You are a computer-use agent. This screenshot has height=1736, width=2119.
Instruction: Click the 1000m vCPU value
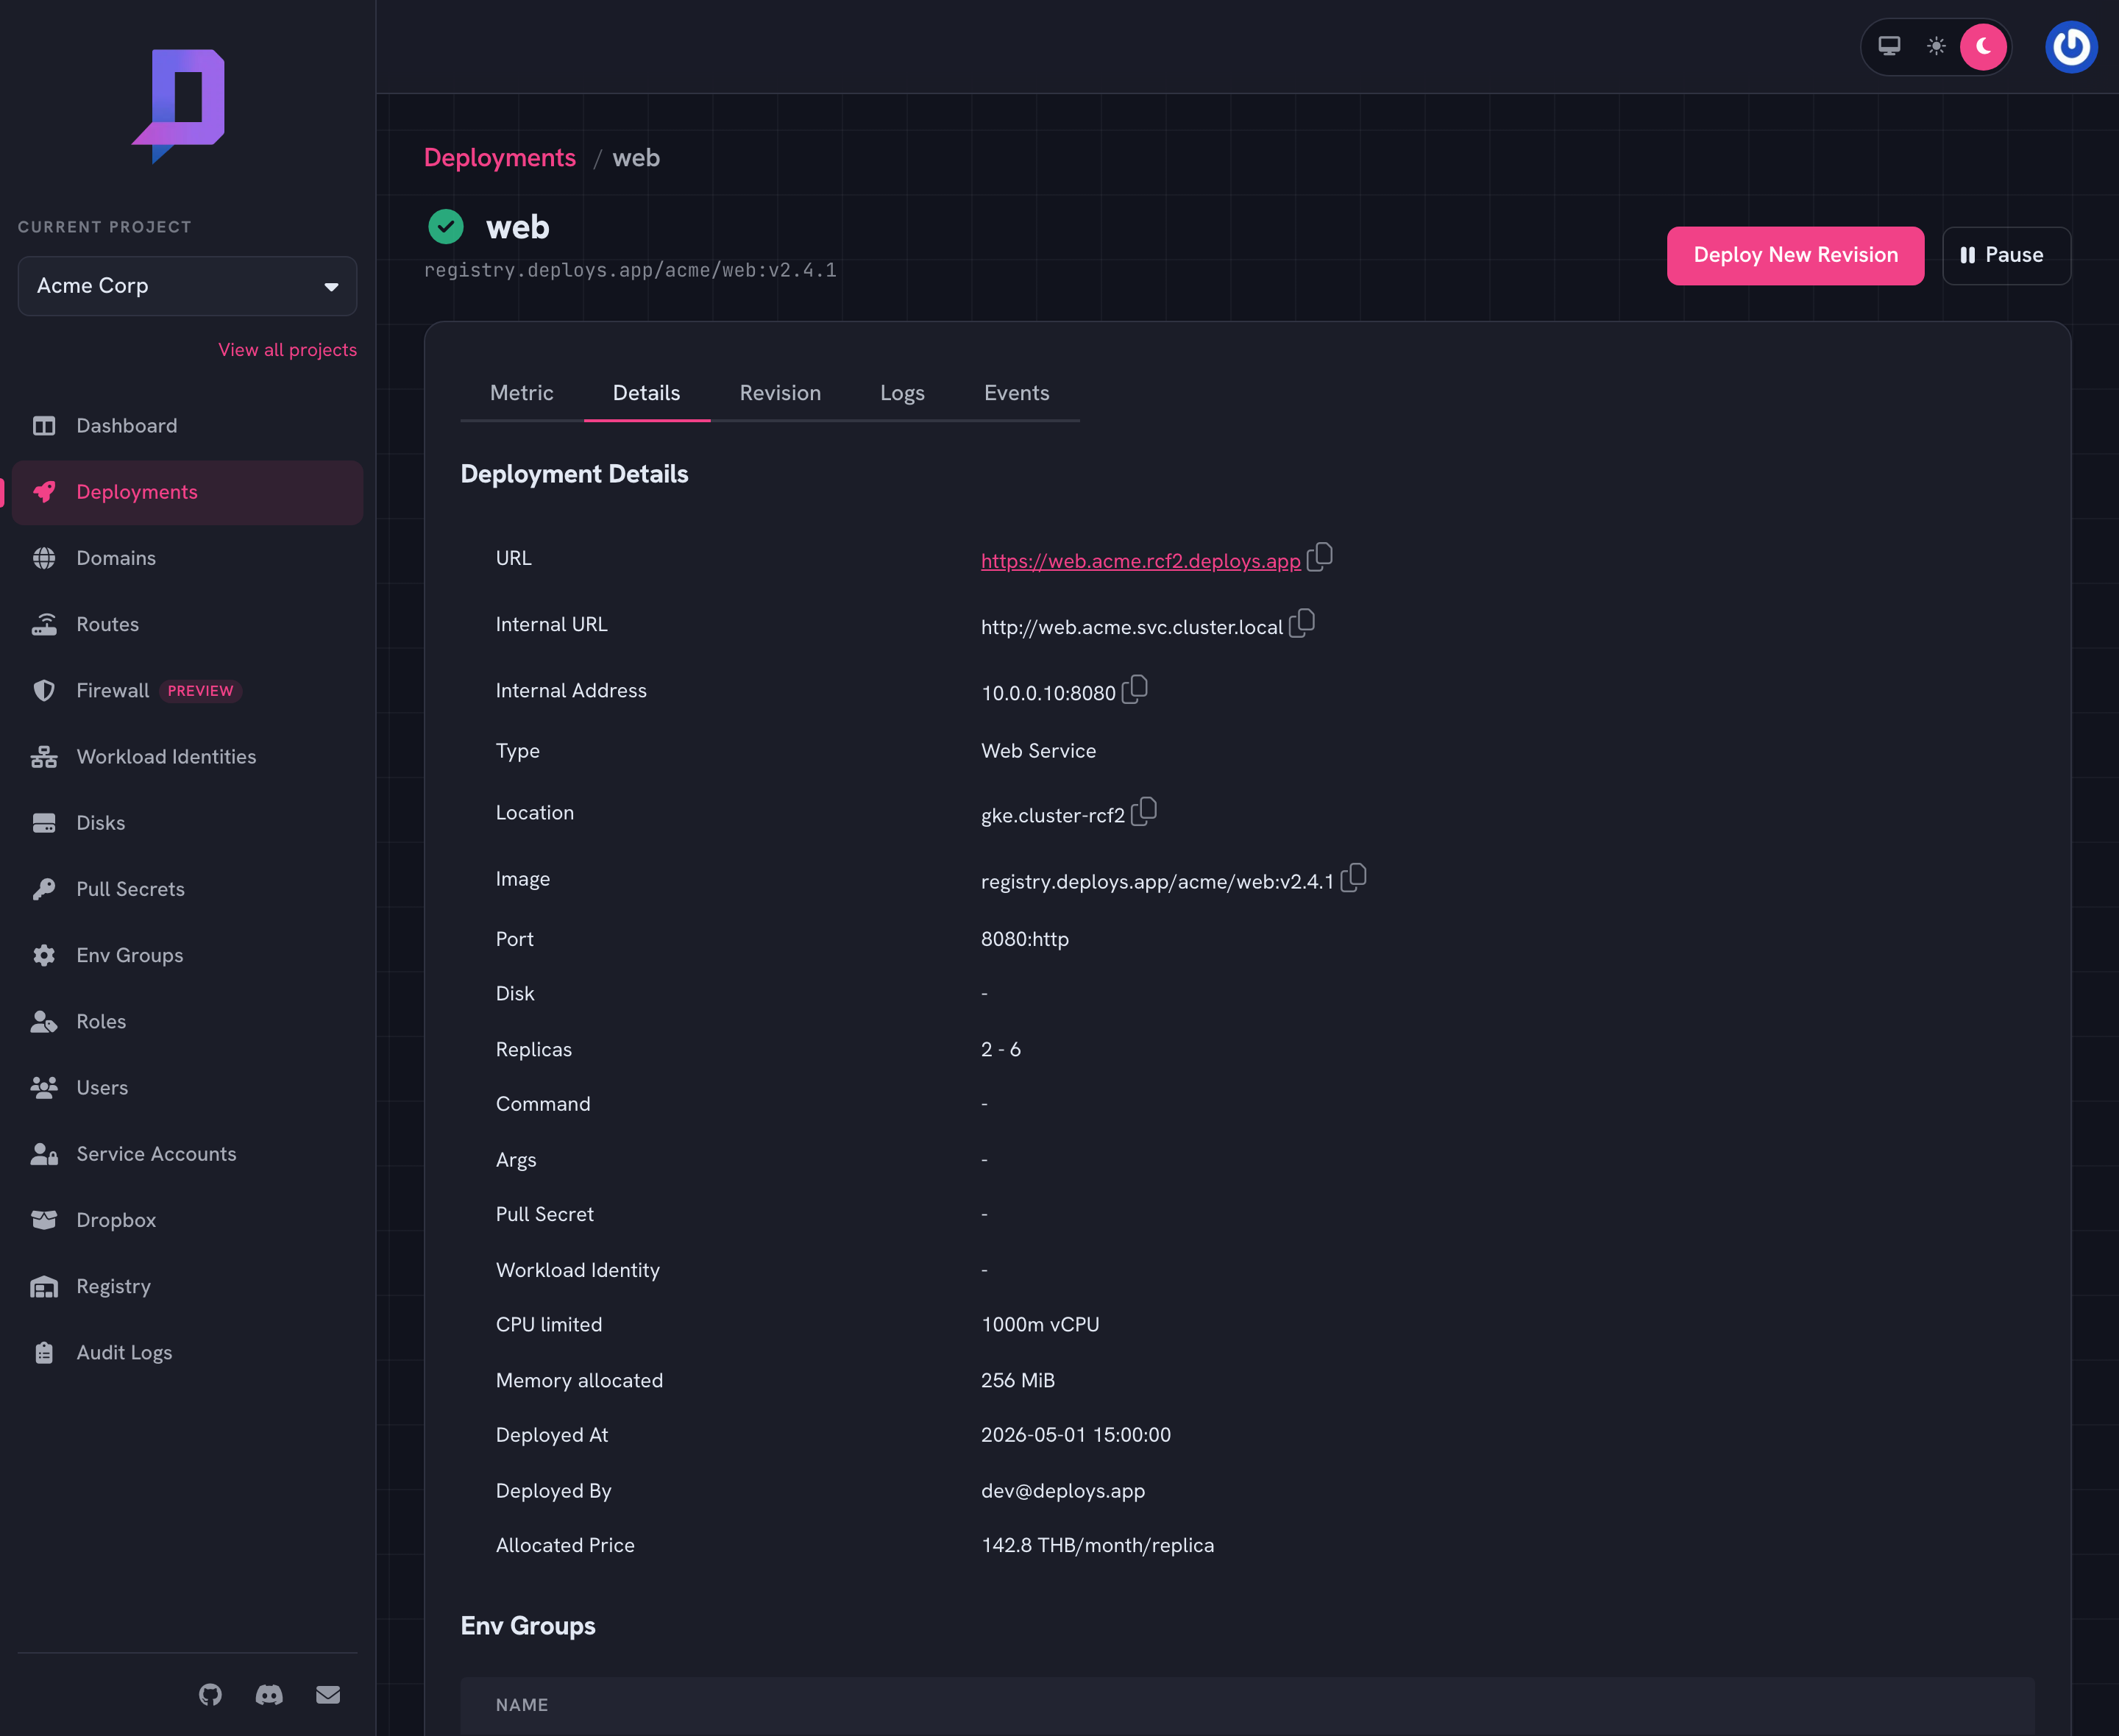coord(1040,1325)
